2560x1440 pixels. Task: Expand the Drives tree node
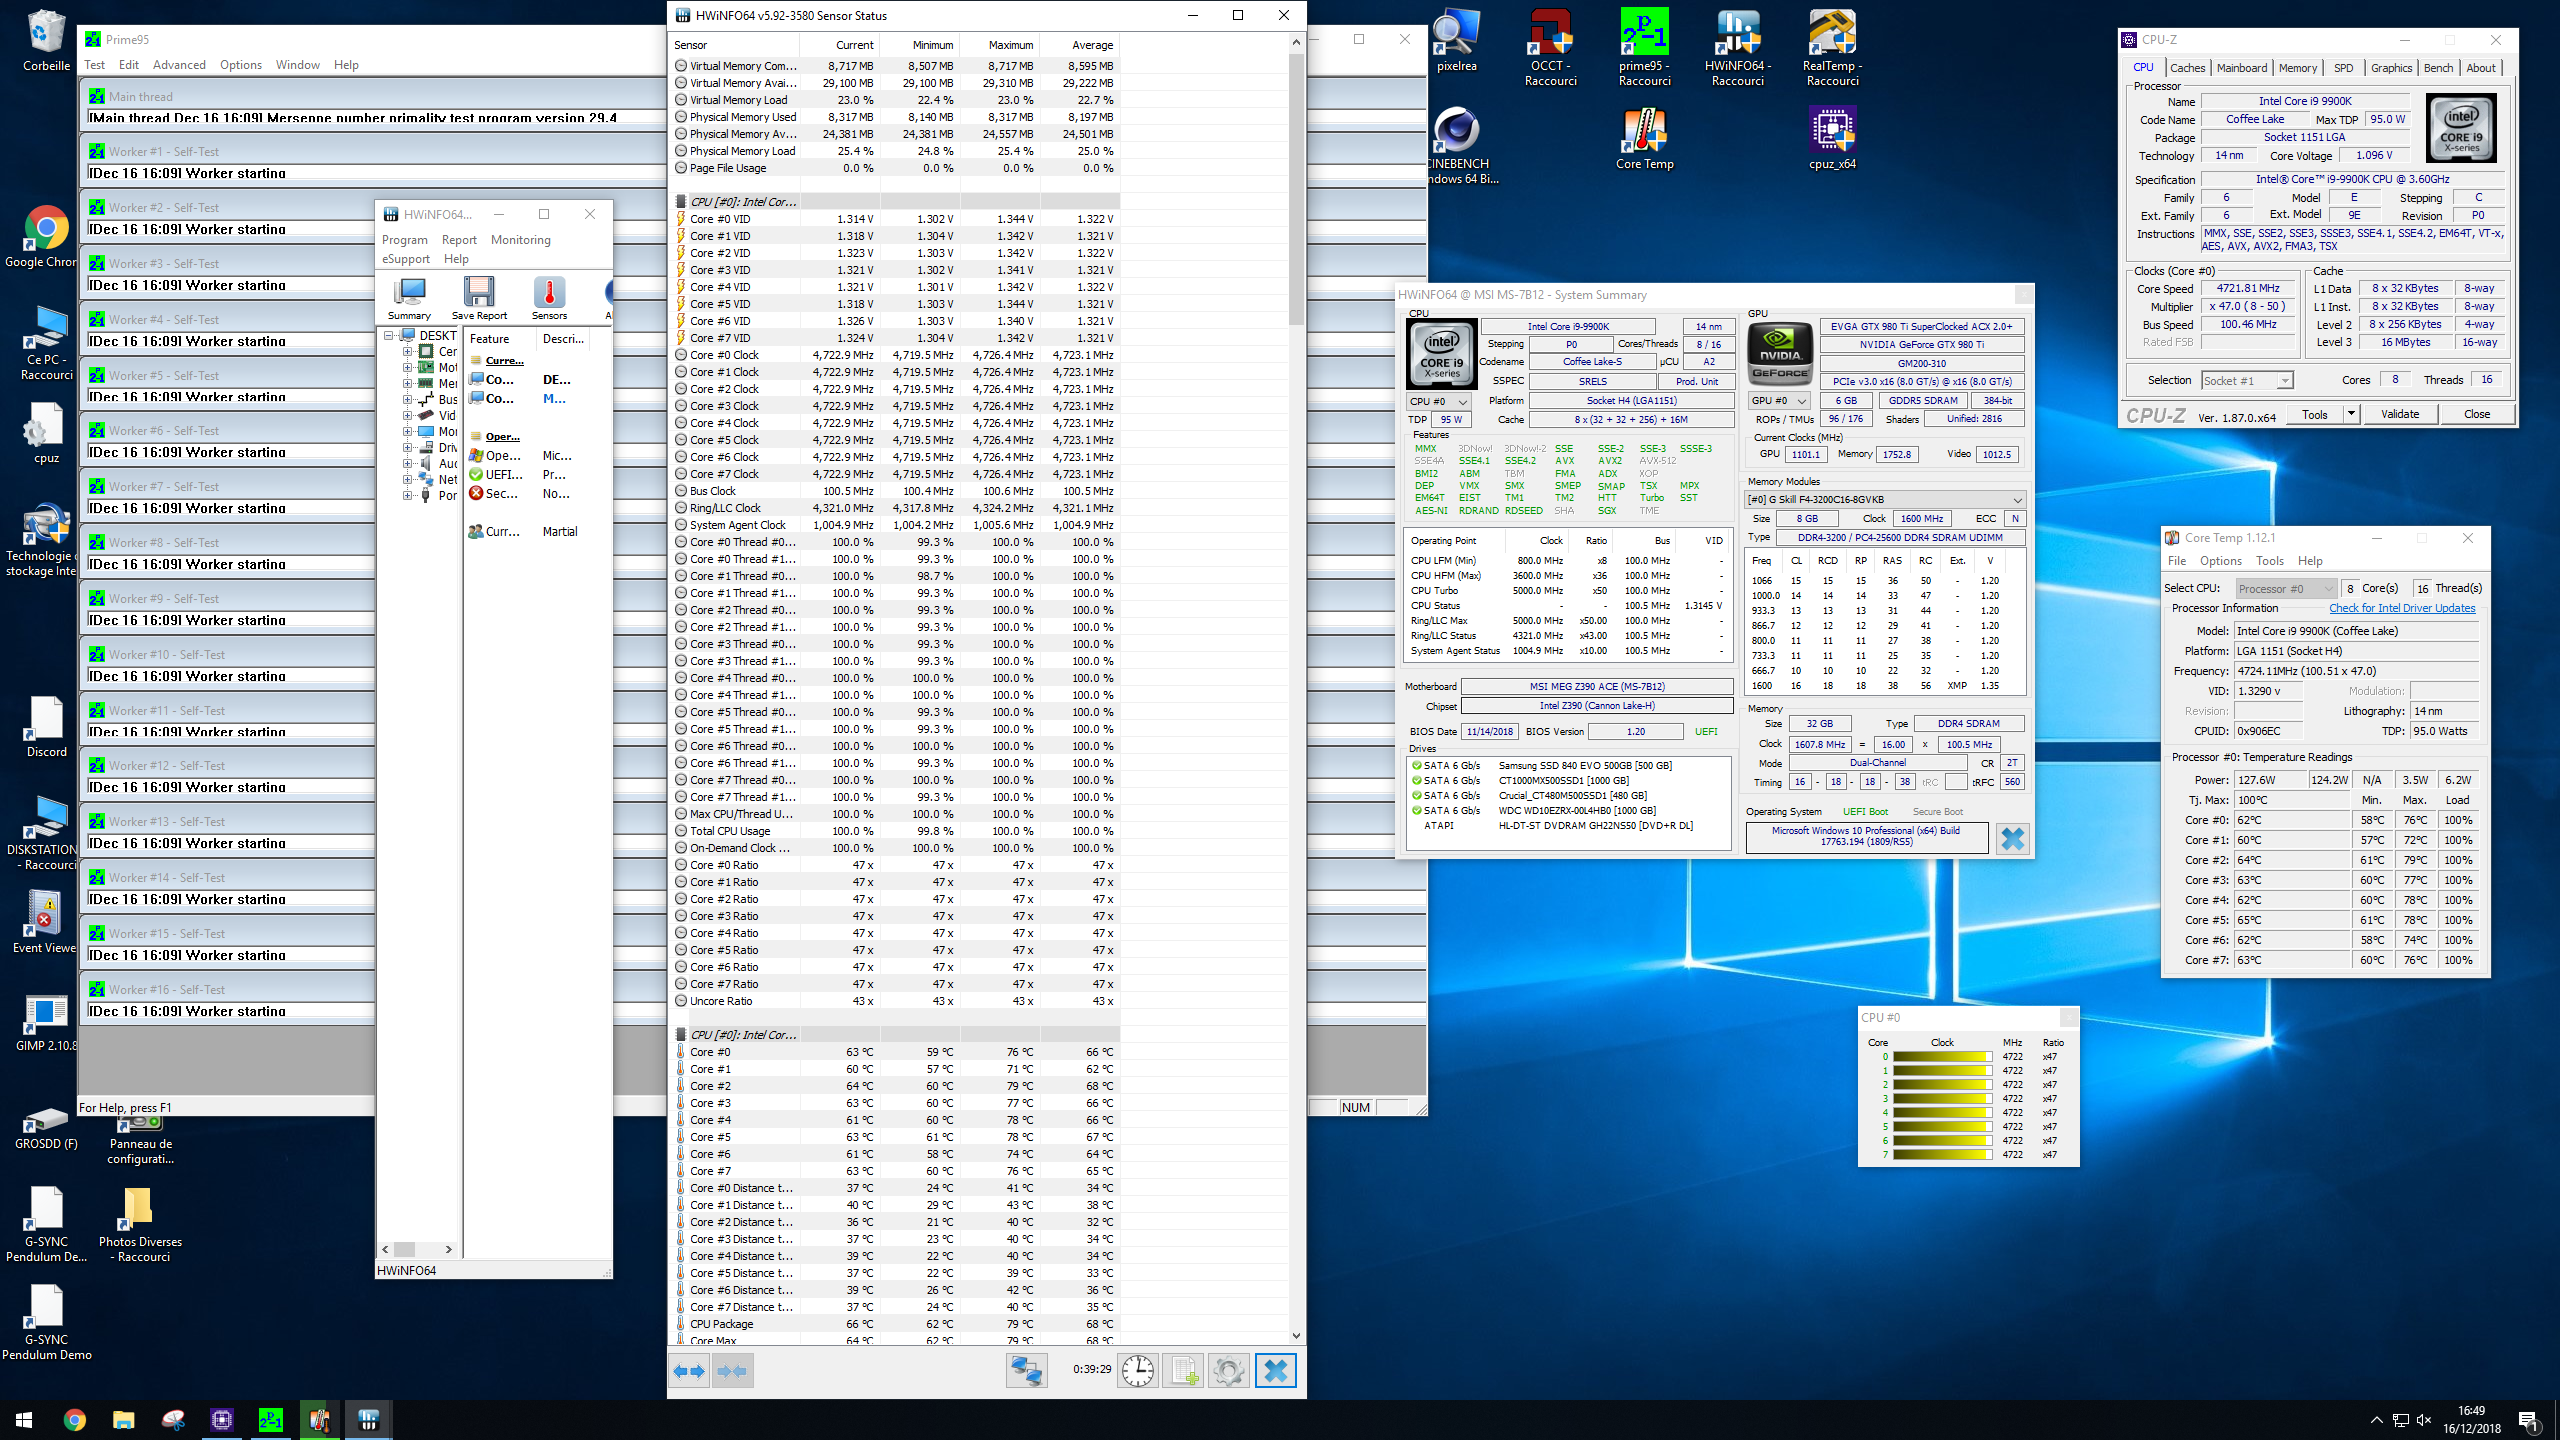(407, 448)
